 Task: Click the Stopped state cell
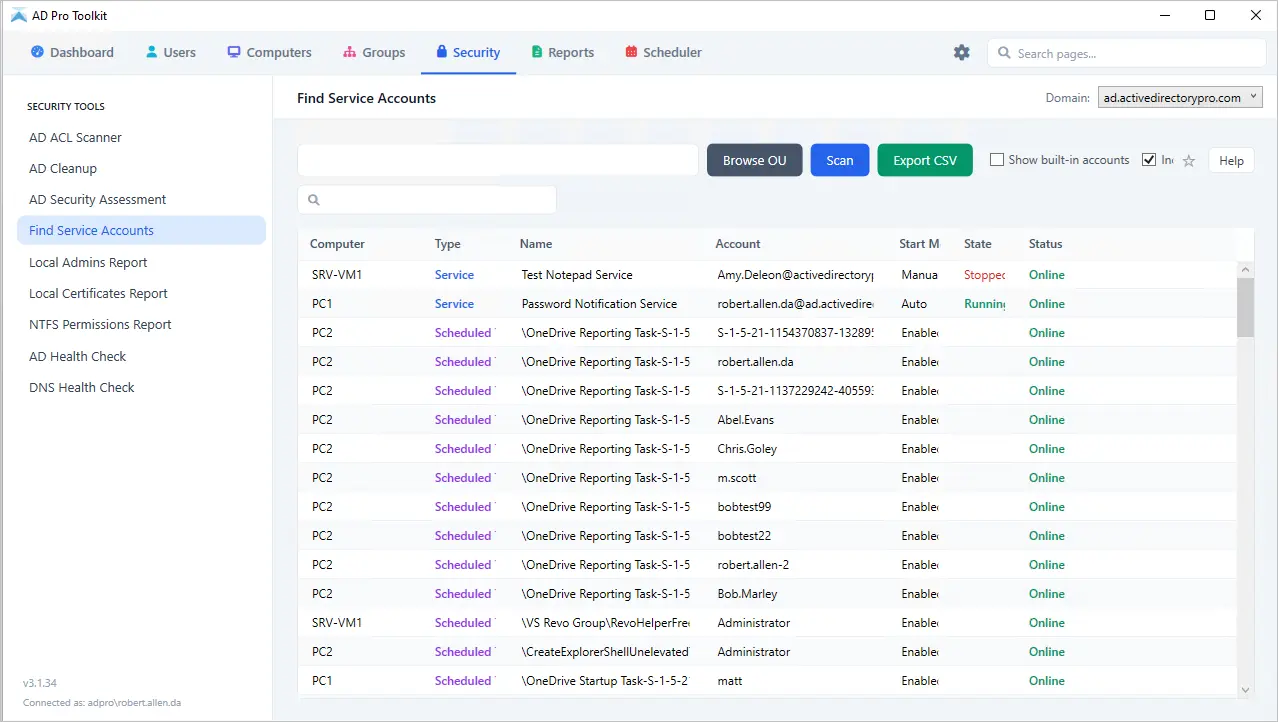(x=984, y=275)
